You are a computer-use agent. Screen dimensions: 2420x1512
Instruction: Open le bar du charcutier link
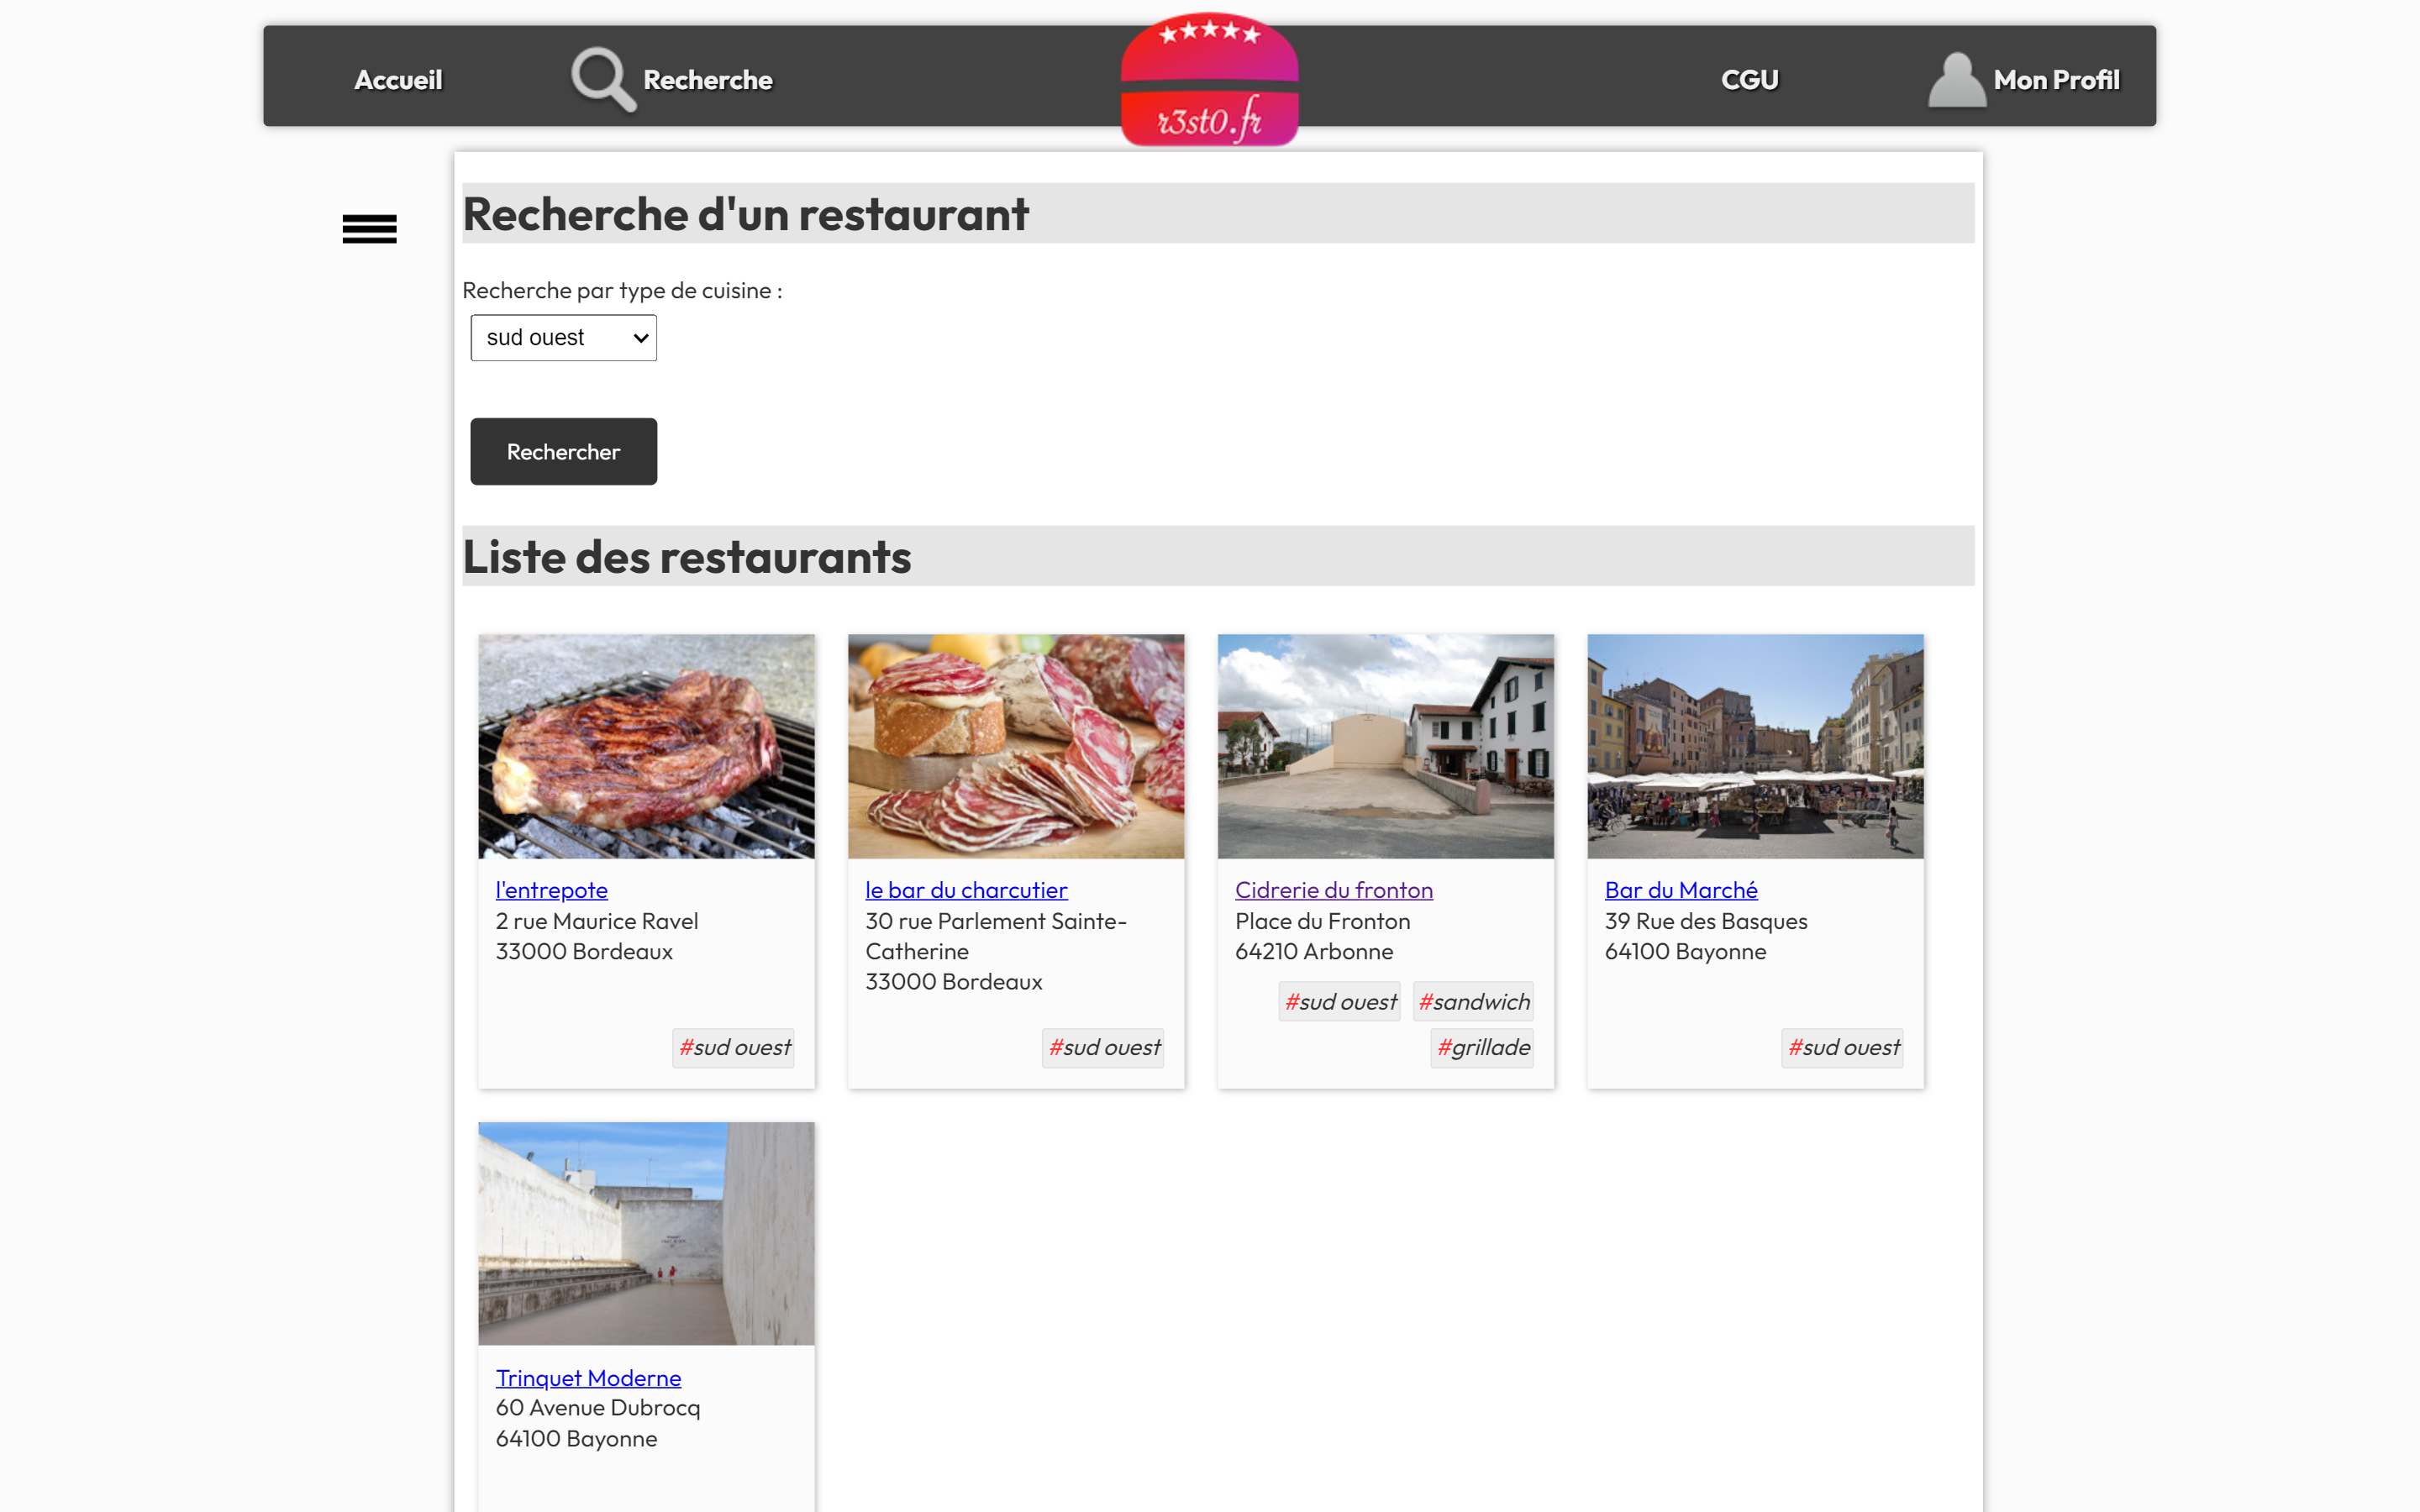coord(965,889)
